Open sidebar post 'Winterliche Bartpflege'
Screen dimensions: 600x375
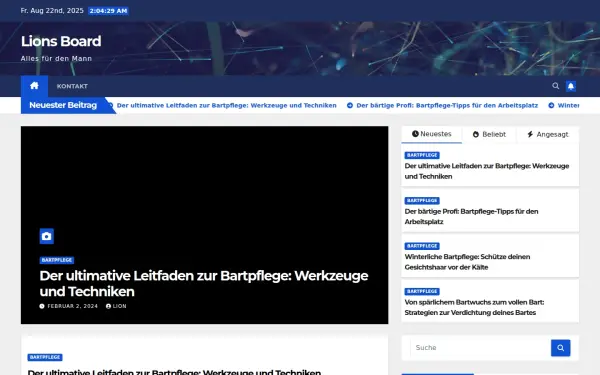[467, 262]
